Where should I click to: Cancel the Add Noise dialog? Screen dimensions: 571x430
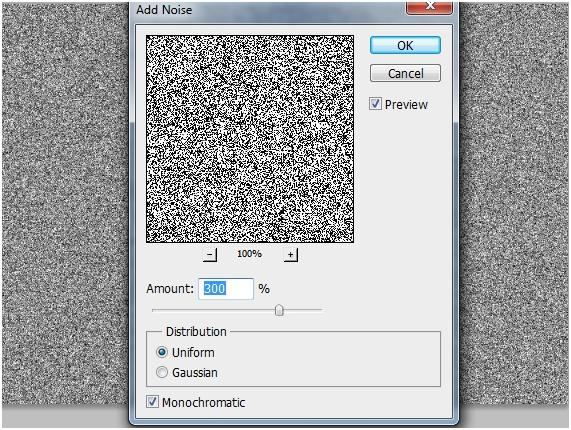pyautogui.click(x=405, y=73)
